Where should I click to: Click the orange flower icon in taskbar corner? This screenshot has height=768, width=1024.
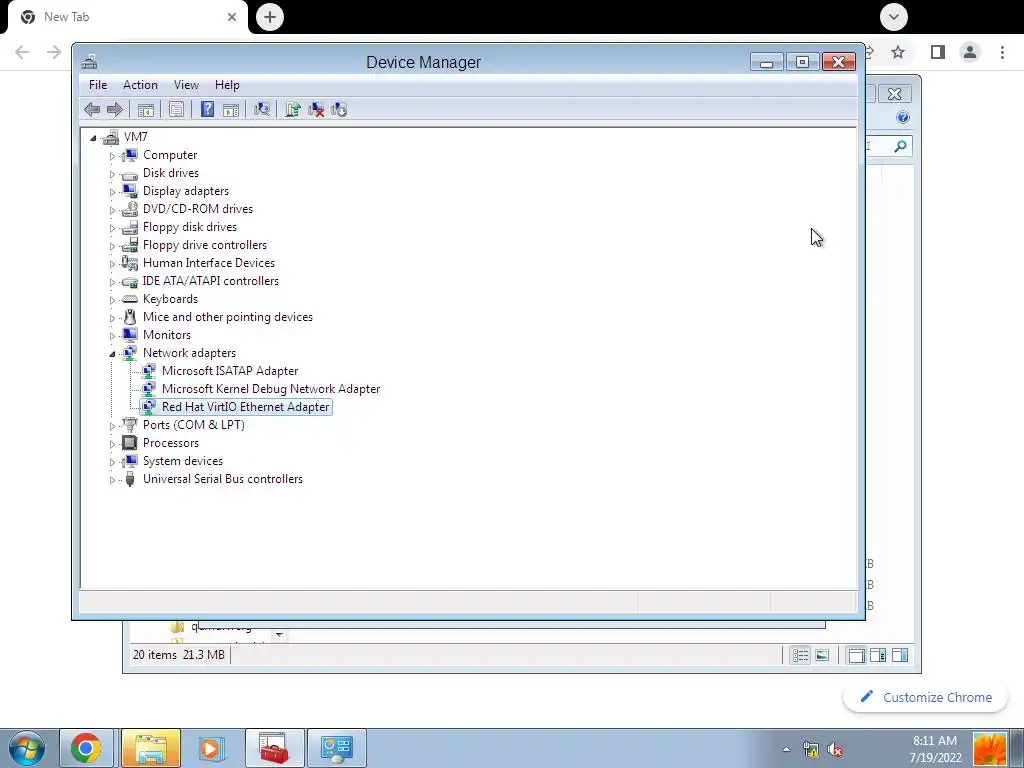click(x=989, y=748)
